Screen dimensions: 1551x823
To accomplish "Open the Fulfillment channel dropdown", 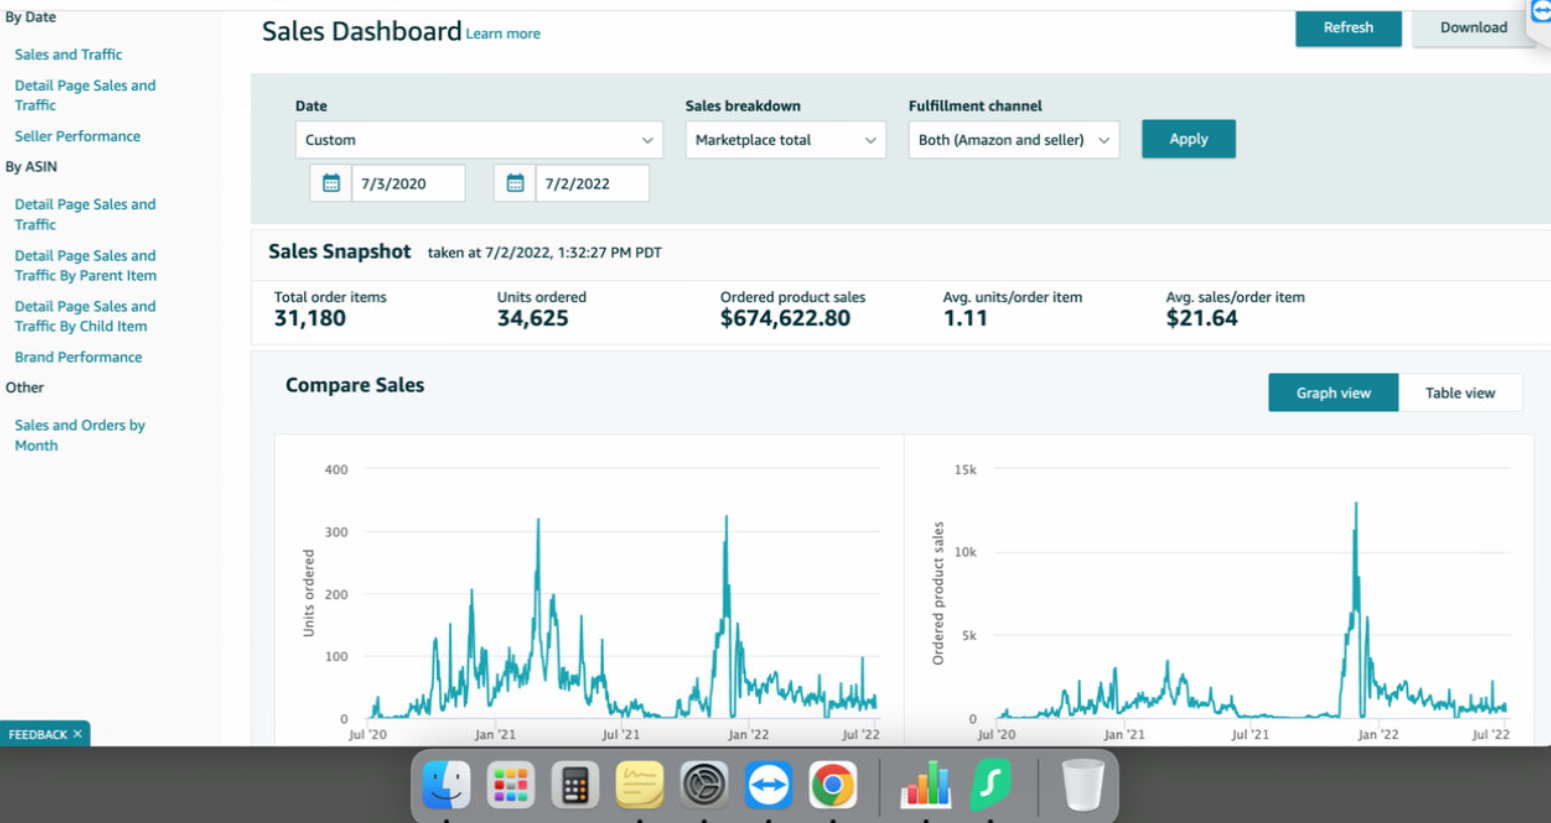I will (1013, 140).
